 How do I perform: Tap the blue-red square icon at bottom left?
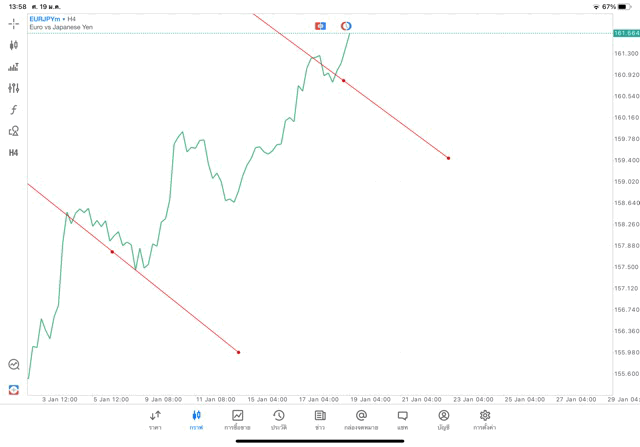click(14, 389)
